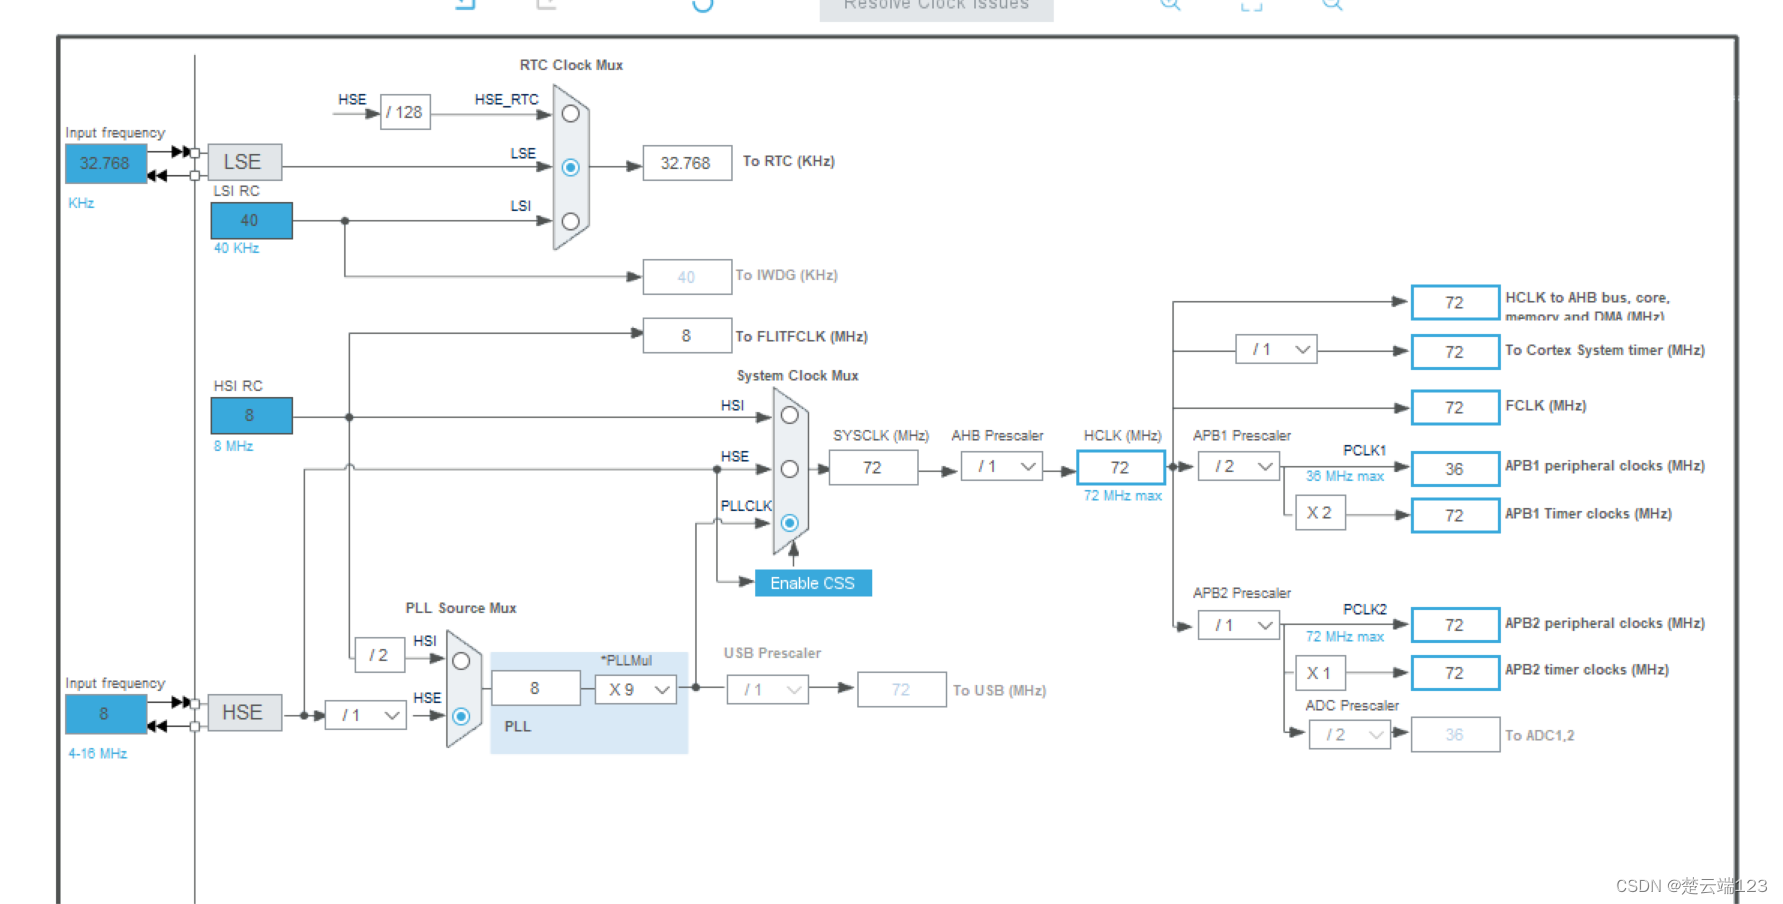
Task: Click the "8 MHz" HSI label
Action: (233, 446)
